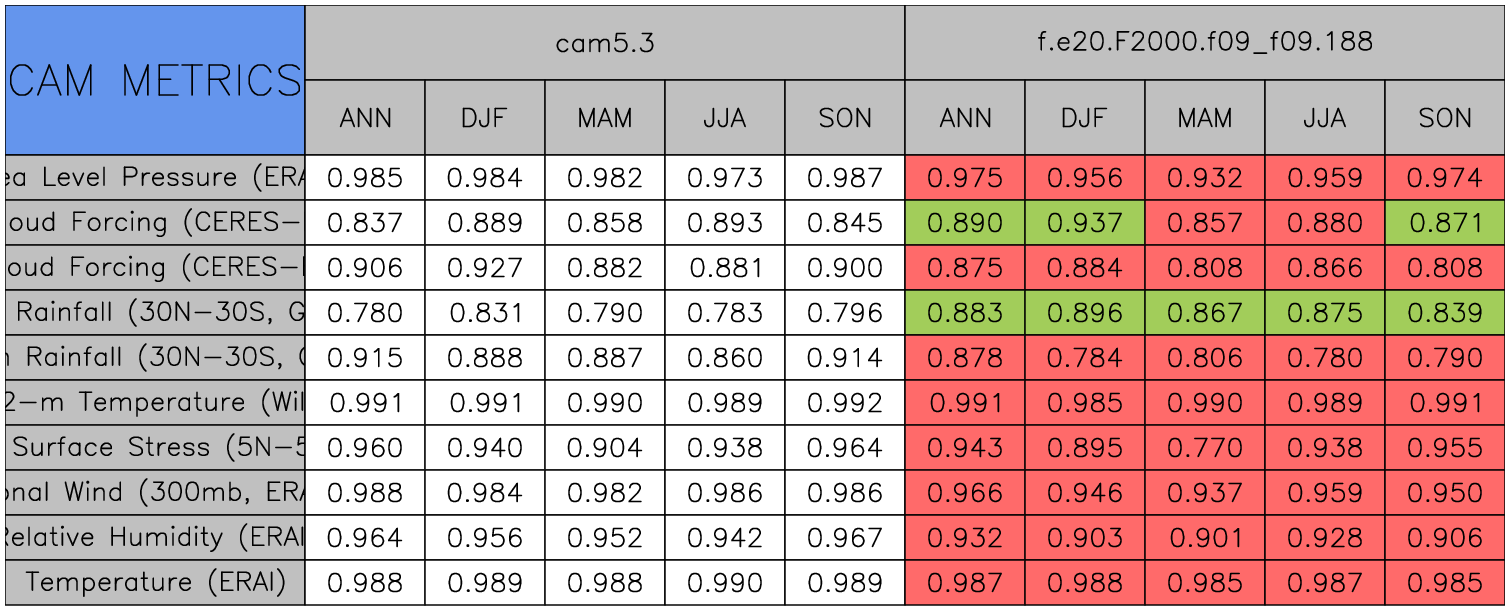Click the green cell showing 0.896
1510x611 pixels.
pyautogui.click(x=1085, y=313)
